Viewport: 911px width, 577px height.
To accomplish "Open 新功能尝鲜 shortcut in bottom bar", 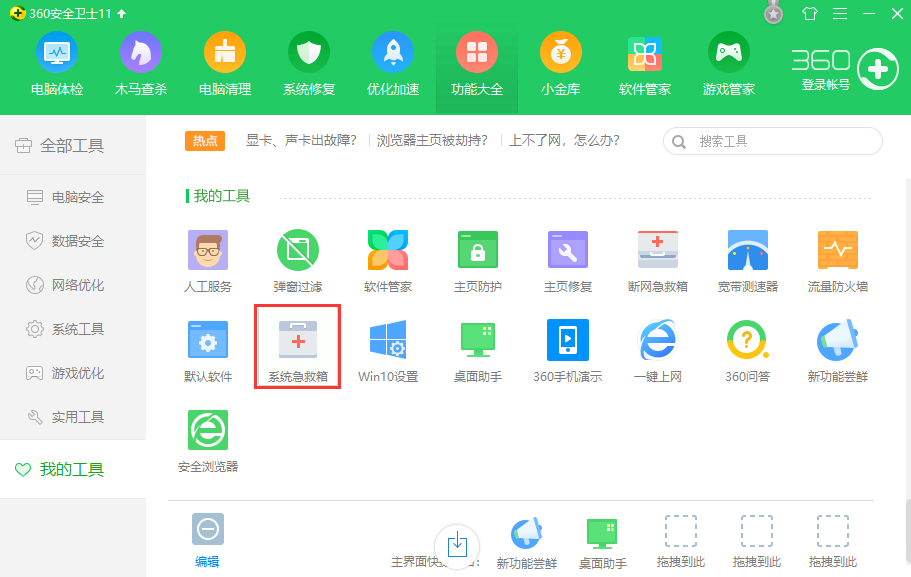I will (x=526, y=543).
